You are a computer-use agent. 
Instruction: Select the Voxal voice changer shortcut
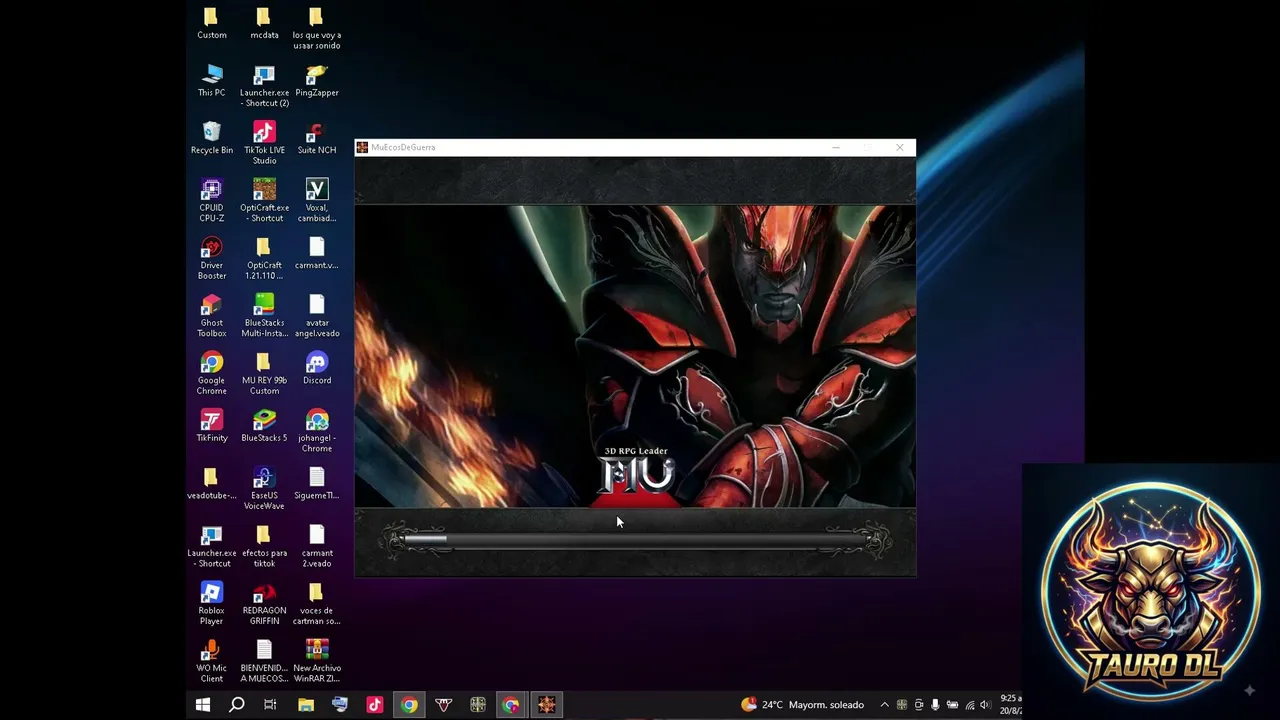tap(316, 202)
